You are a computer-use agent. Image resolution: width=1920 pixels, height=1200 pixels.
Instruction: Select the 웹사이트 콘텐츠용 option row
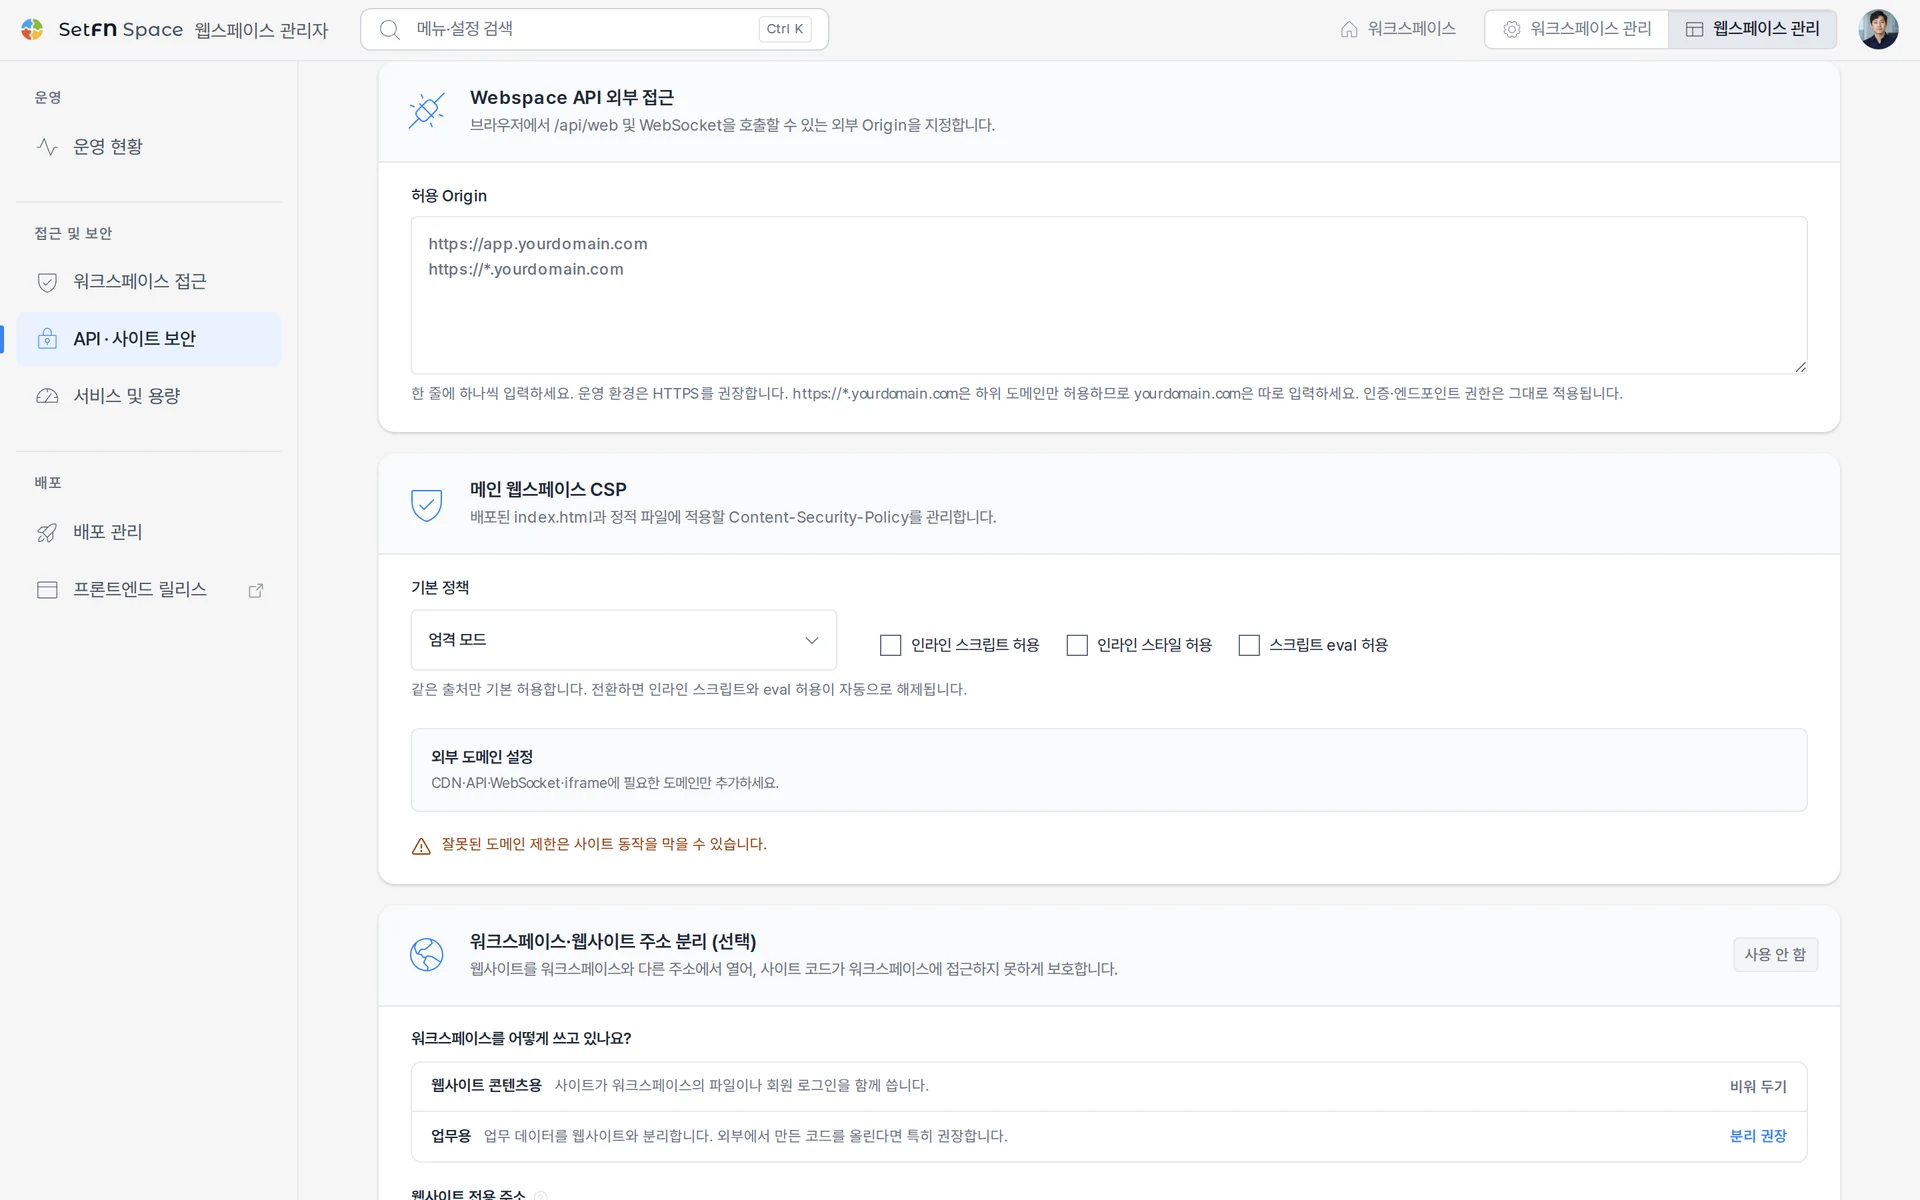pyautogui.click(x=1109, y=1086)
